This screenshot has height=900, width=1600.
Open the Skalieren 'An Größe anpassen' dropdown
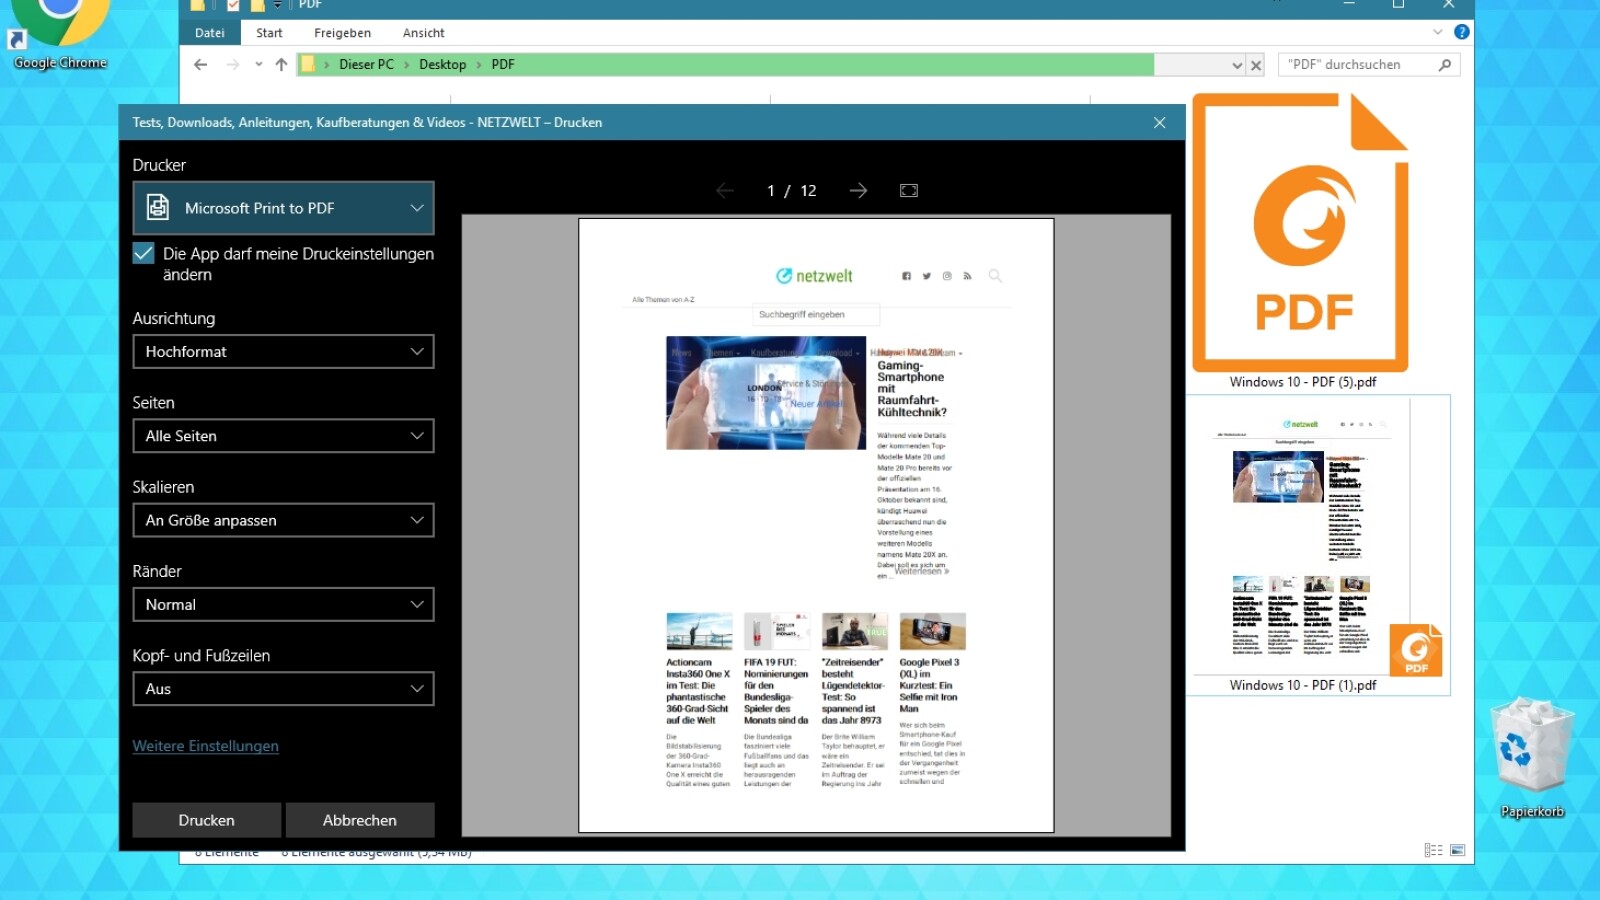(283, 520)
